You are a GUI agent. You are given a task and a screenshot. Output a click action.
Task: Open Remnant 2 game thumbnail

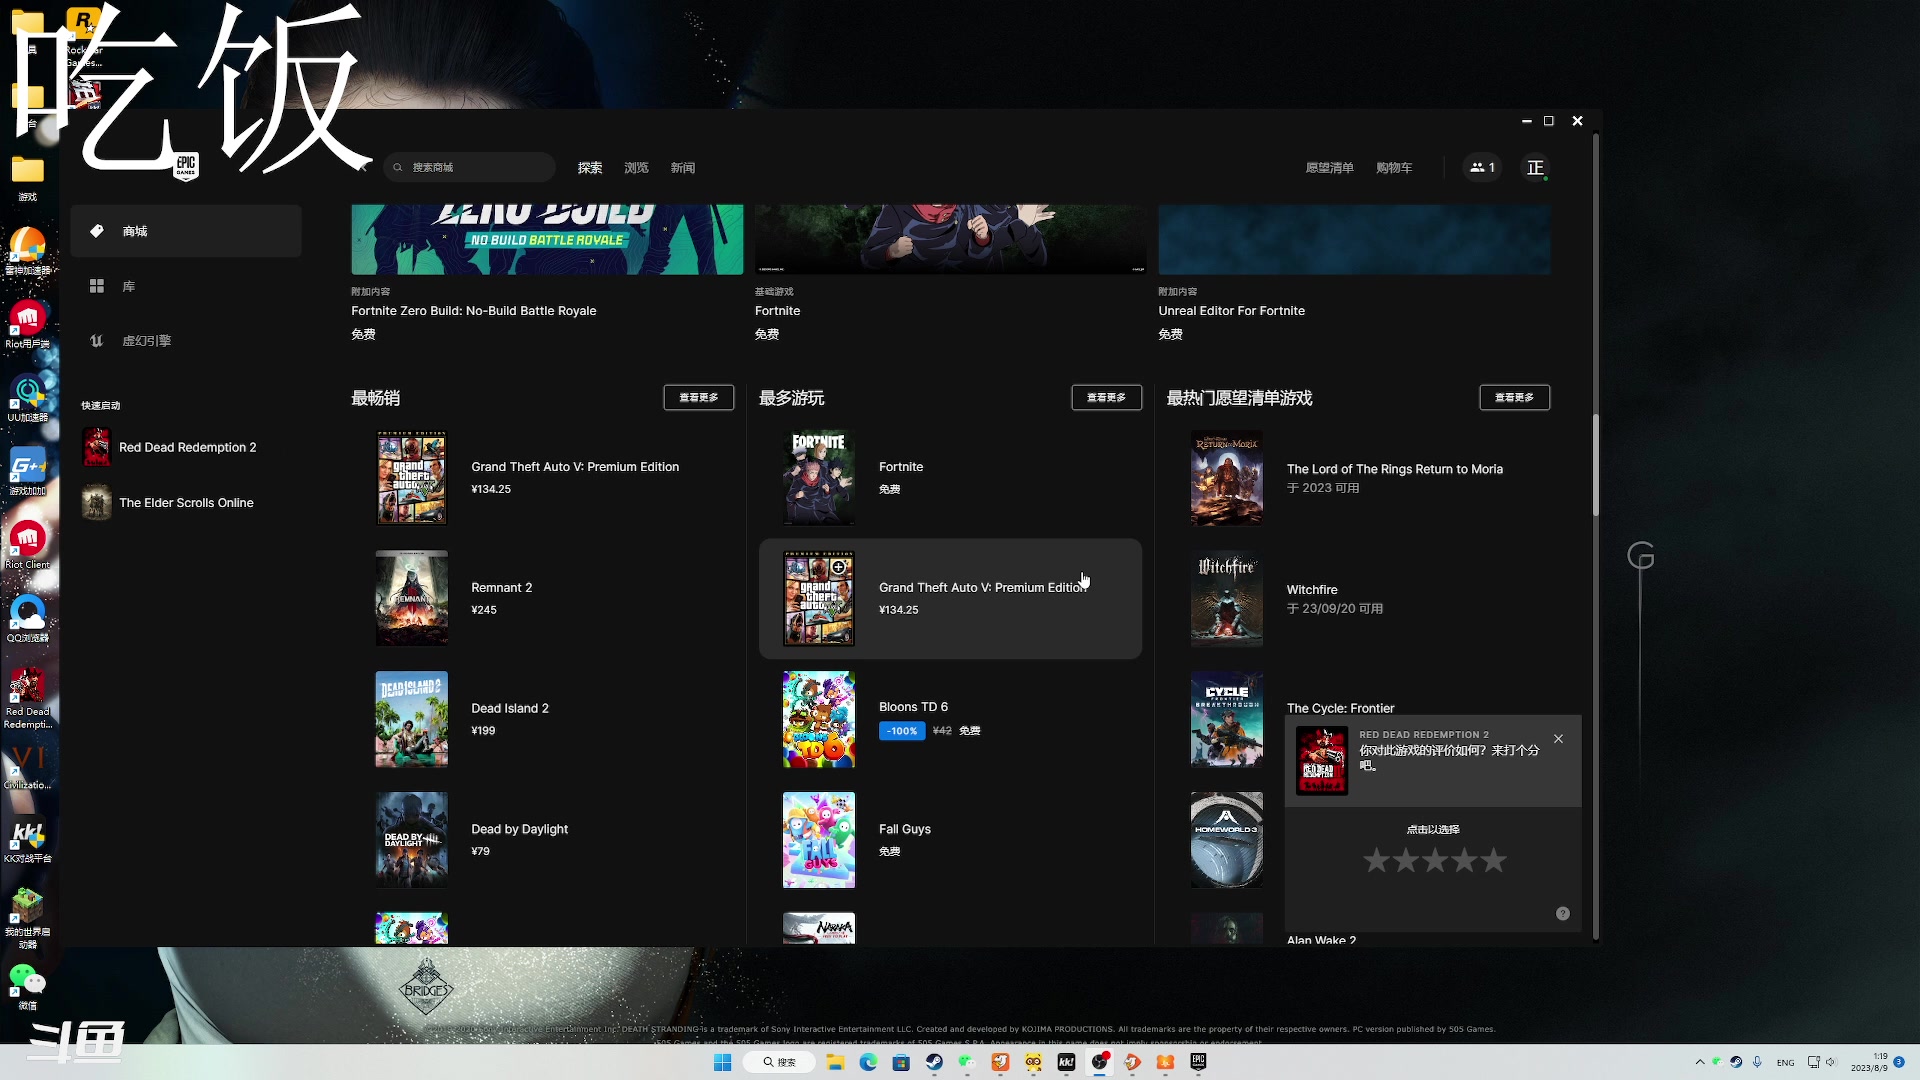pos(411,598)
